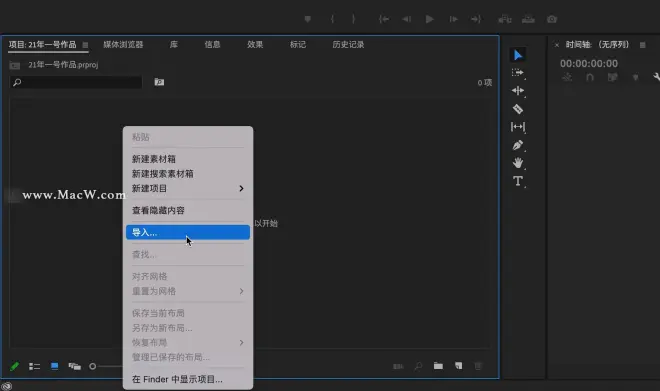Select the Ripple Edit tool
This screenshot has height=391, width=660.
pos(518,90)
